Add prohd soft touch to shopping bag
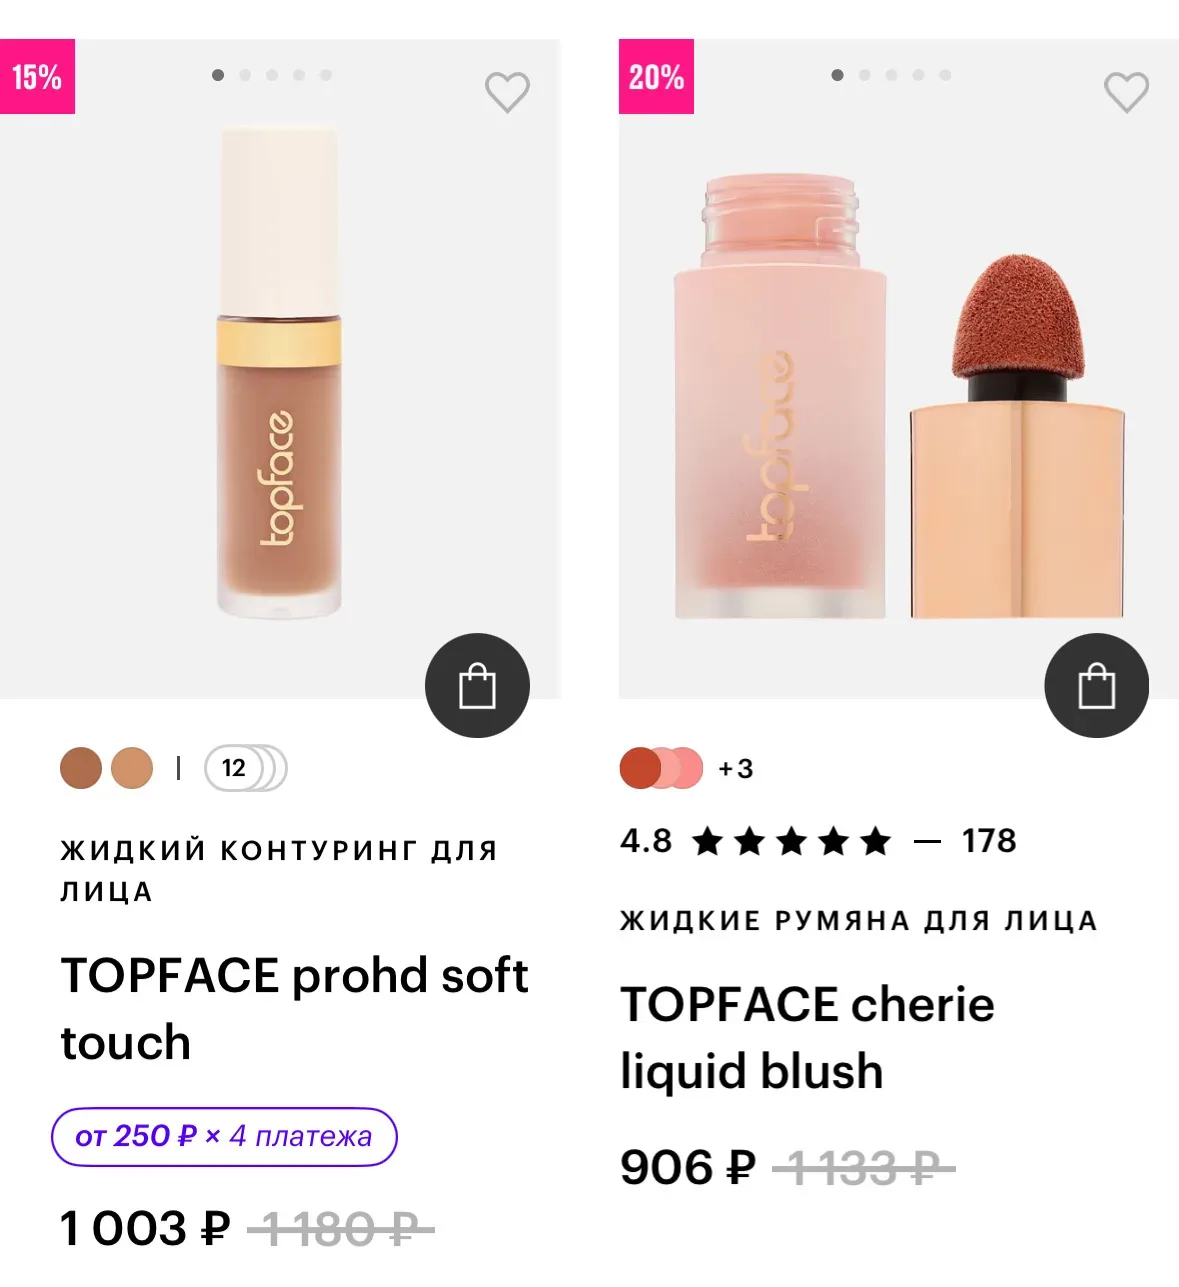 coord(477,686)
